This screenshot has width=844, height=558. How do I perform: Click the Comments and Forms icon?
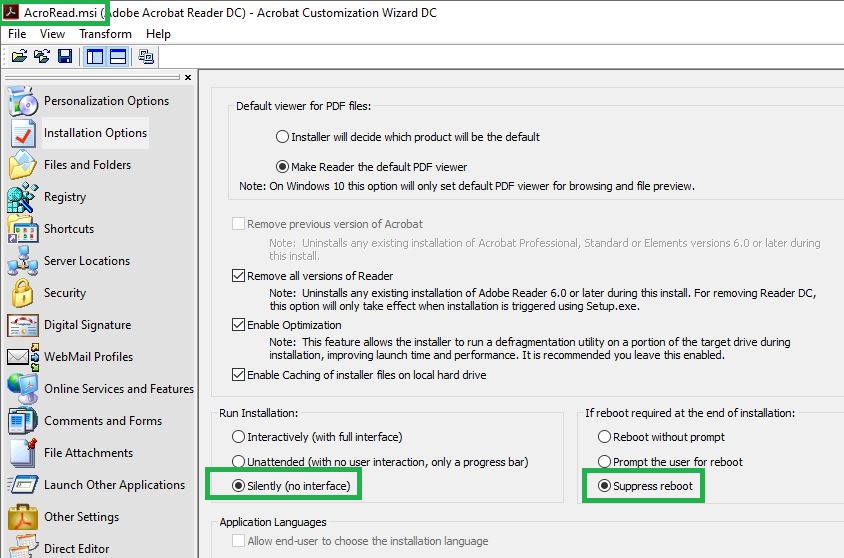[x=23, y=421]
